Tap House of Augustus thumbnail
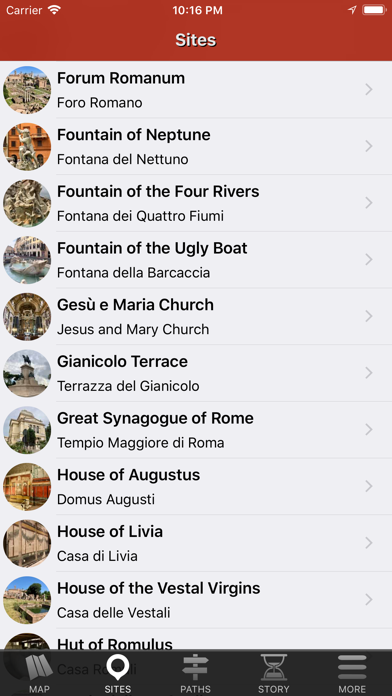Viewport: 392px width, 696px height. 27,486
